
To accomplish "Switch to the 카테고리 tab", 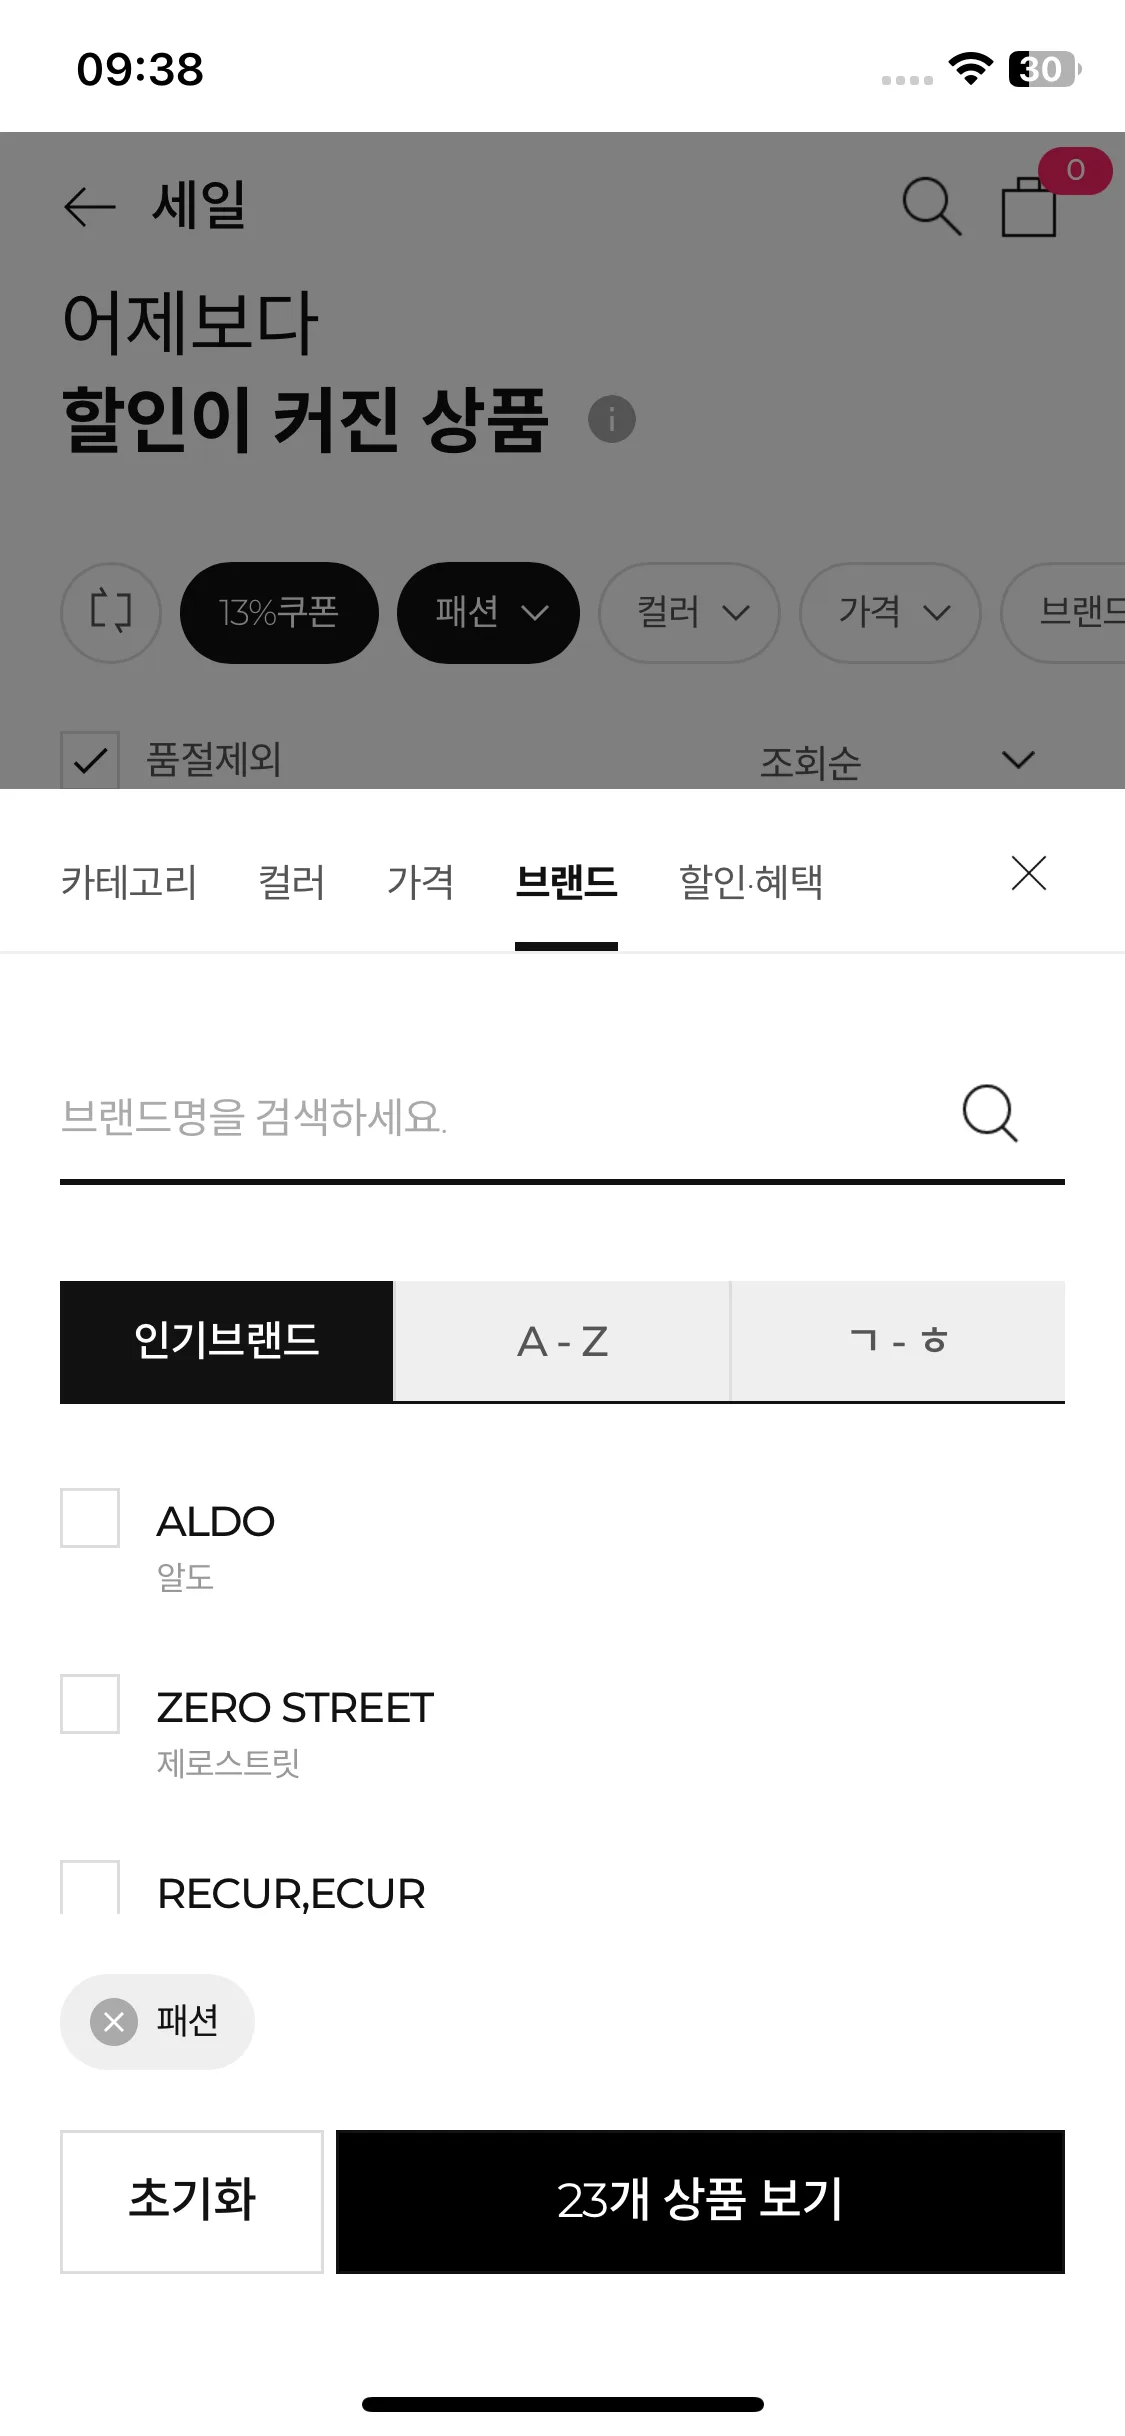I will (x=129, y=882).
